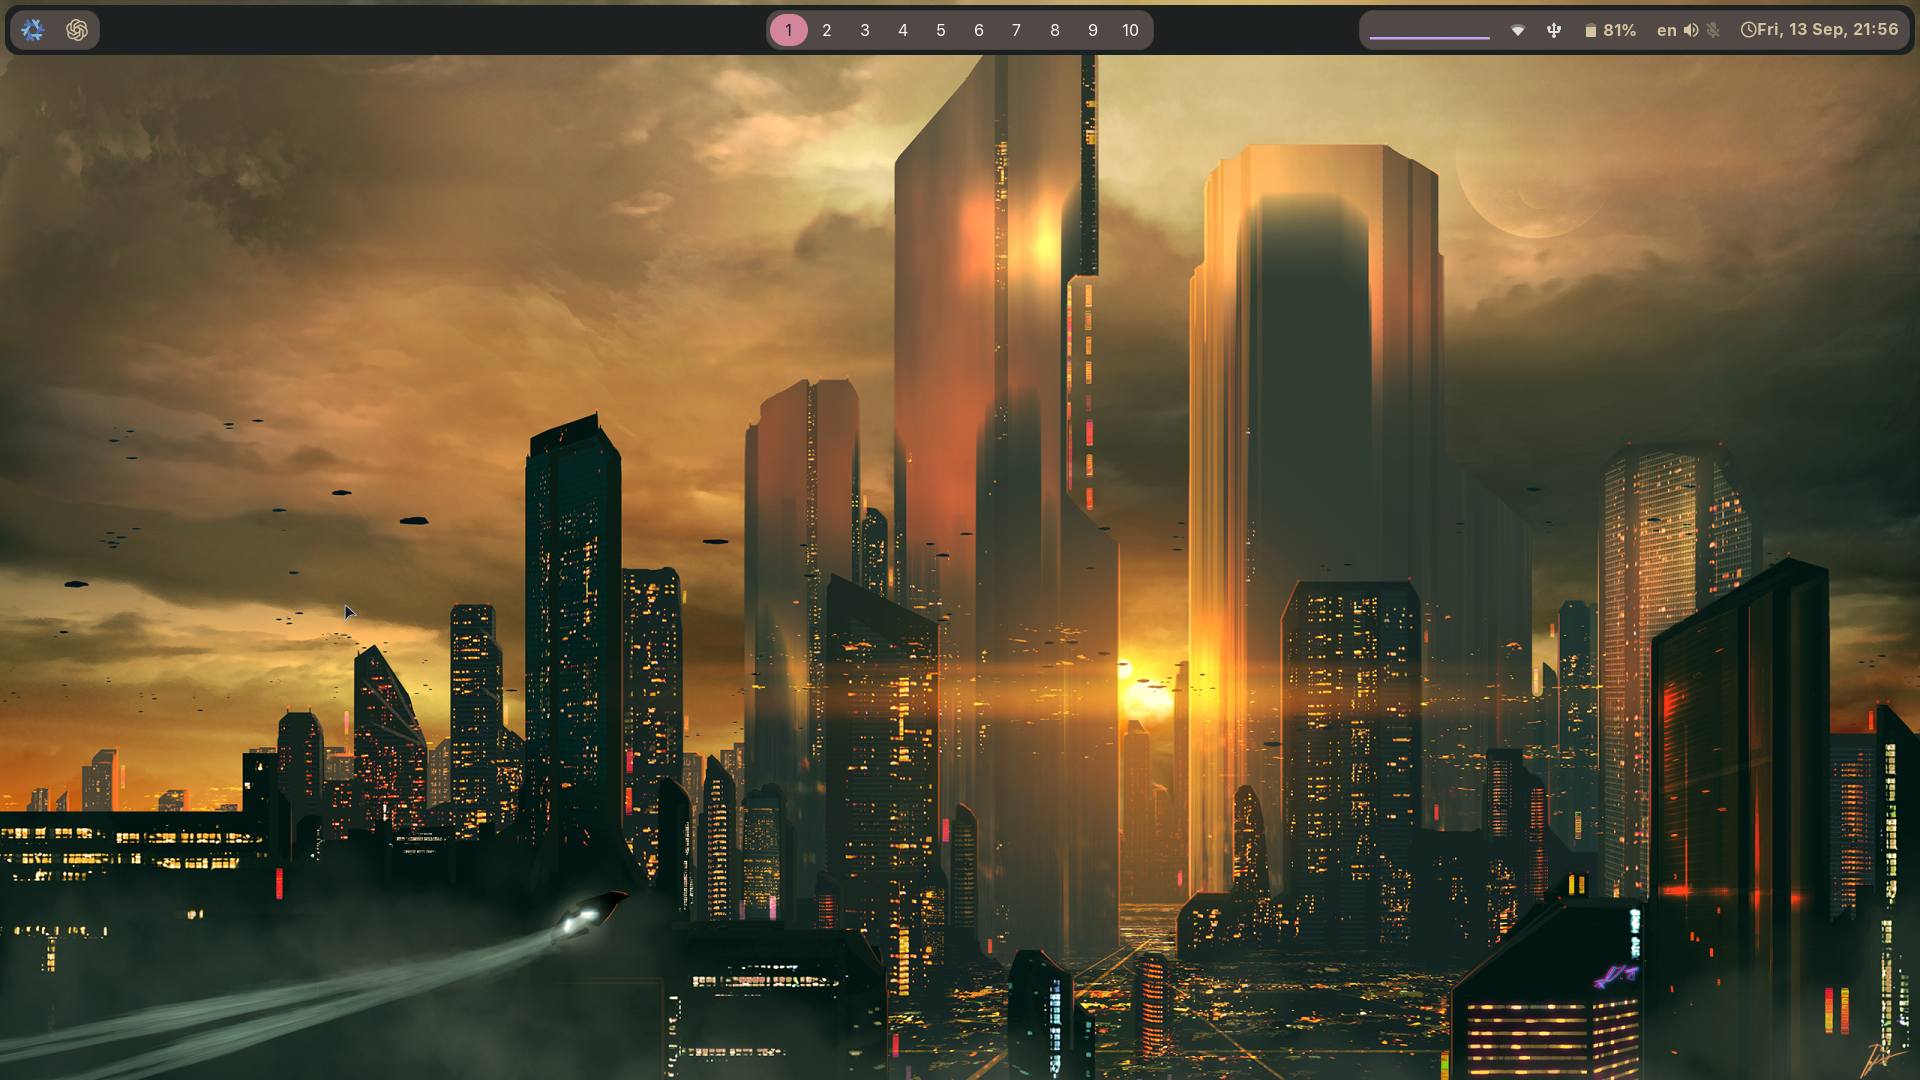
Task: Switch to workspace 5
Action: (941, 30)
